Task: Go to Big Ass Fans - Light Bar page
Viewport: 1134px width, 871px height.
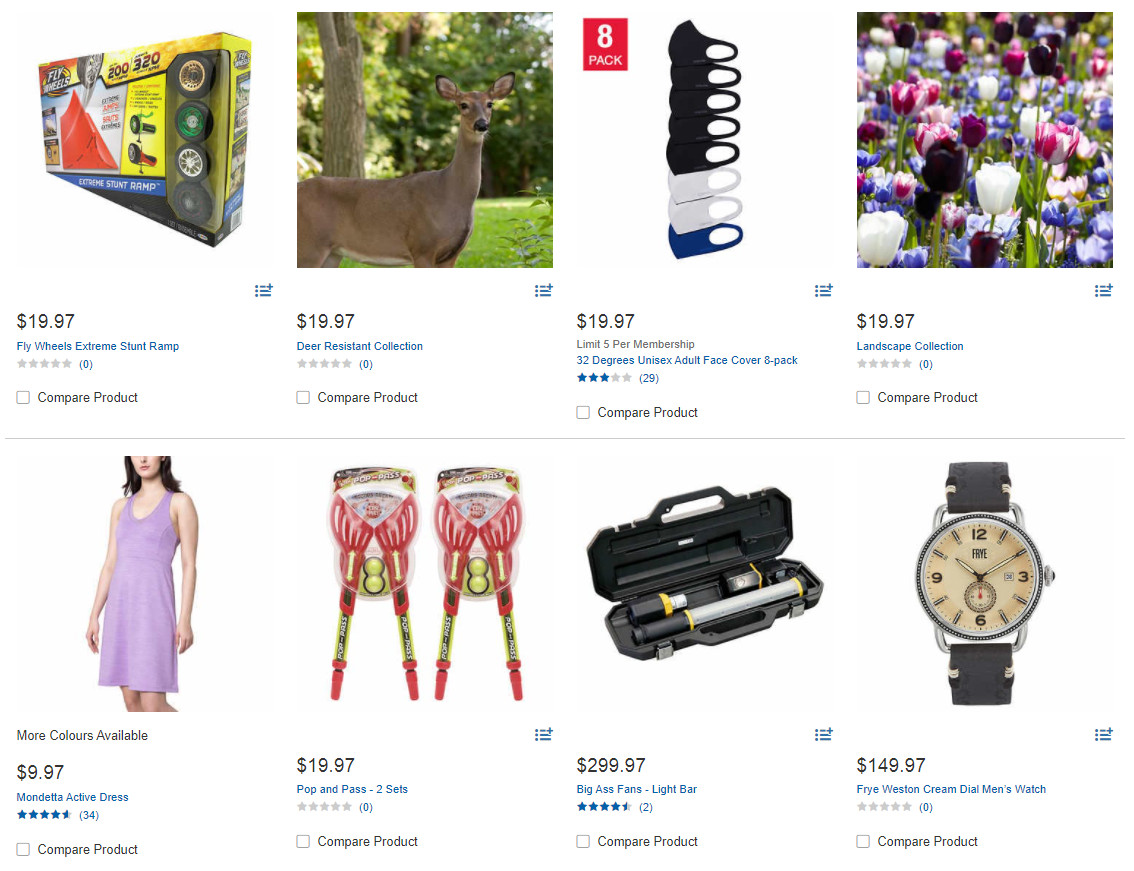Action: [x=636, y=789]
